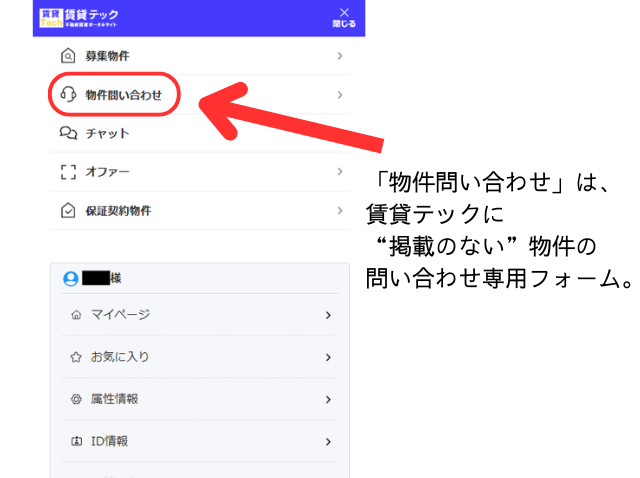The image size is (640, 478).
Task: Click the gear icon beside 属性情報
Action: point(76,399)
